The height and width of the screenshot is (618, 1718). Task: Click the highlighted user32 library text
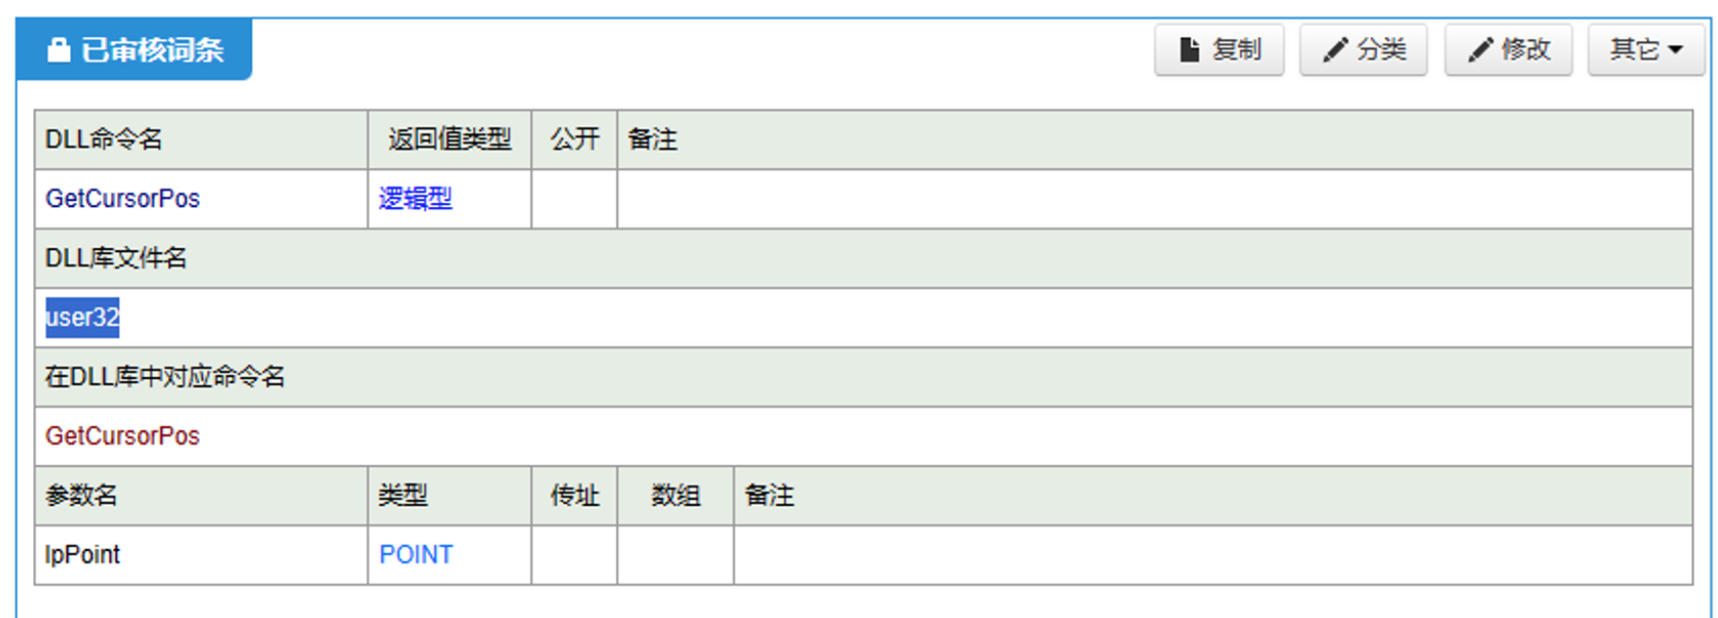[x=82, y=317]
